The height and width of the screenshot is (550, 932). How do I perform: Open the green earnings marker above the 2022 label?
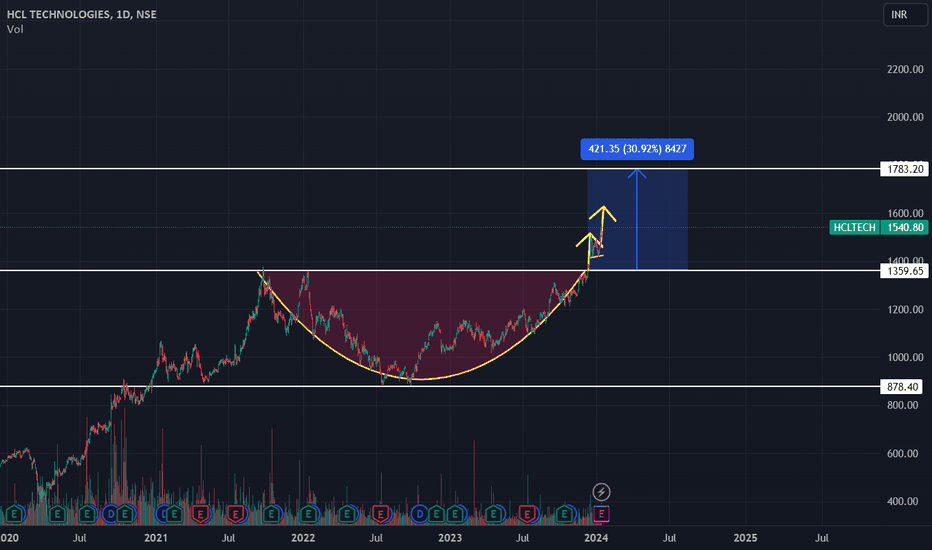[308, 514]
